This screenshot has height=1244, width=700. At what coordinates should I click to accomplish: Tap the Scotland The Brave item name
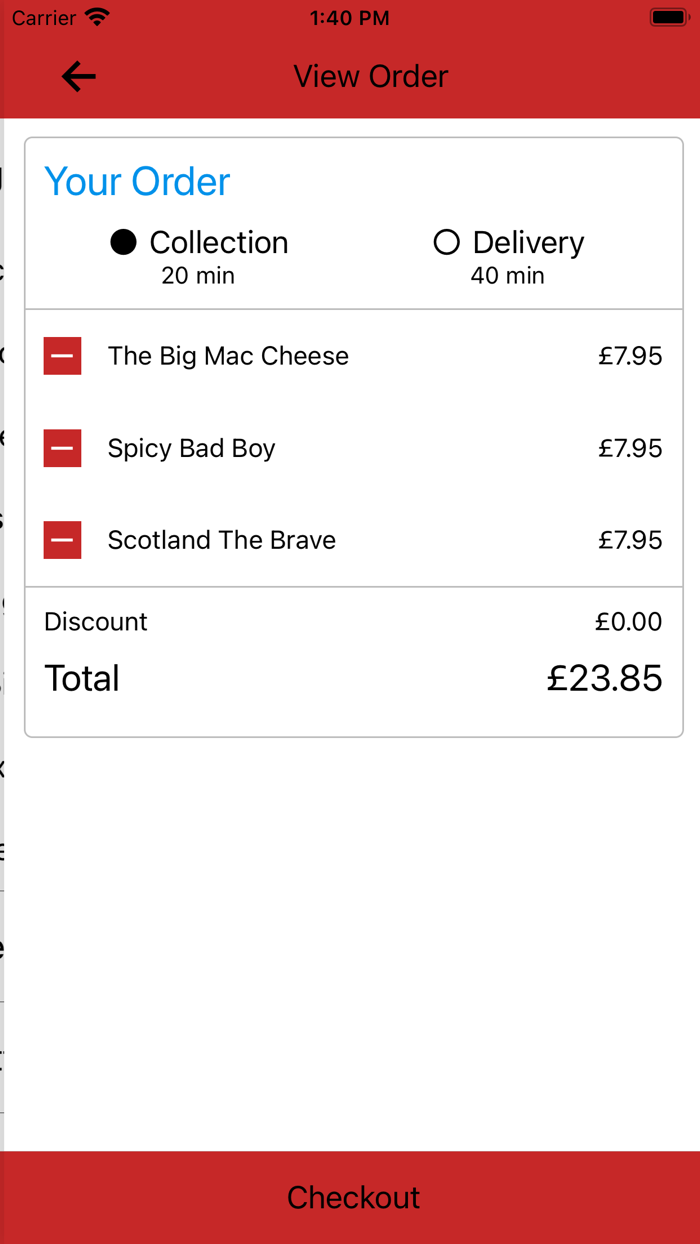pyautogui.click(x=221, y=540)
